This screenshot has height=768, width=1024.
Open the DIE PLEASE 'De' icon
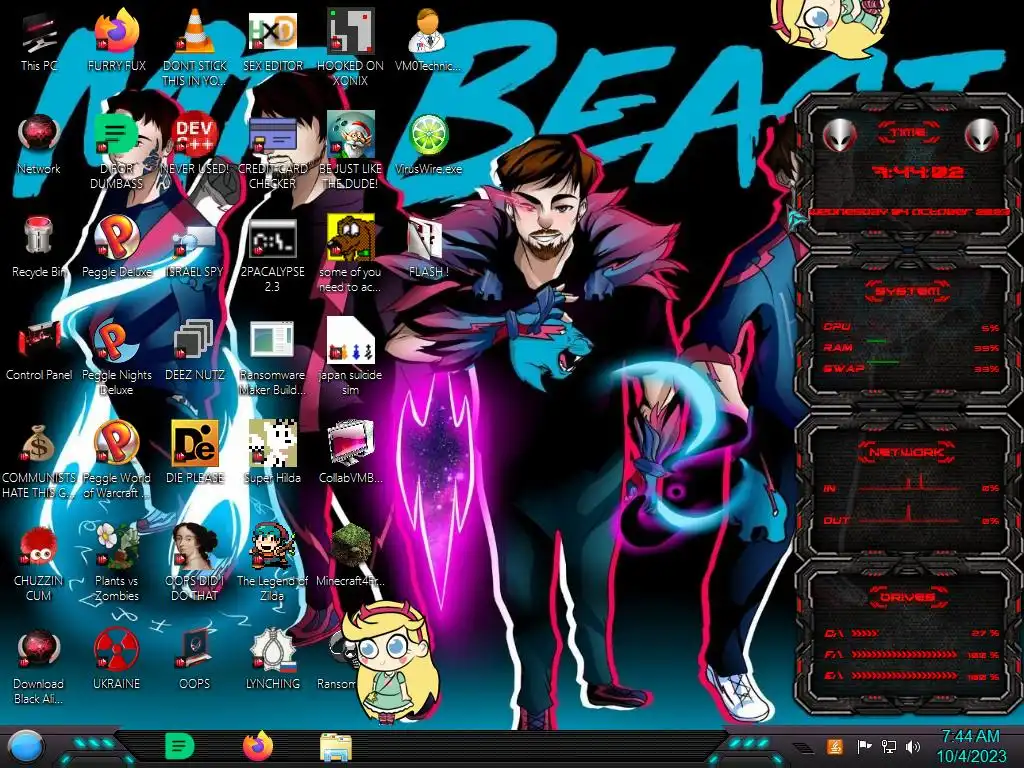click(x=195, y=452)
